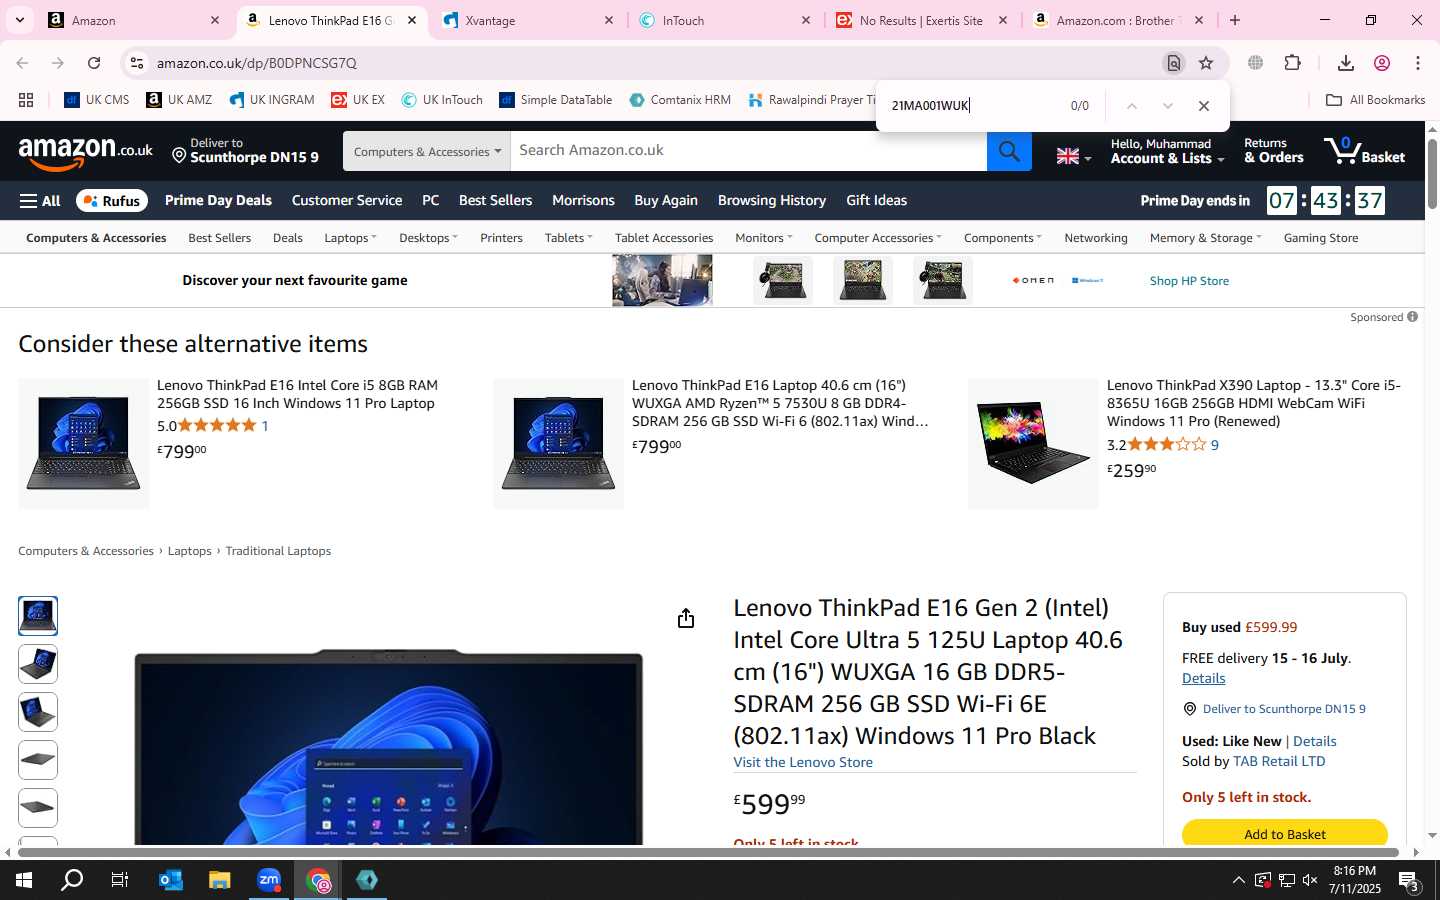Open UK INGRAM bookmark
This screenshot has height=900, width=1440.
point(272,100)
